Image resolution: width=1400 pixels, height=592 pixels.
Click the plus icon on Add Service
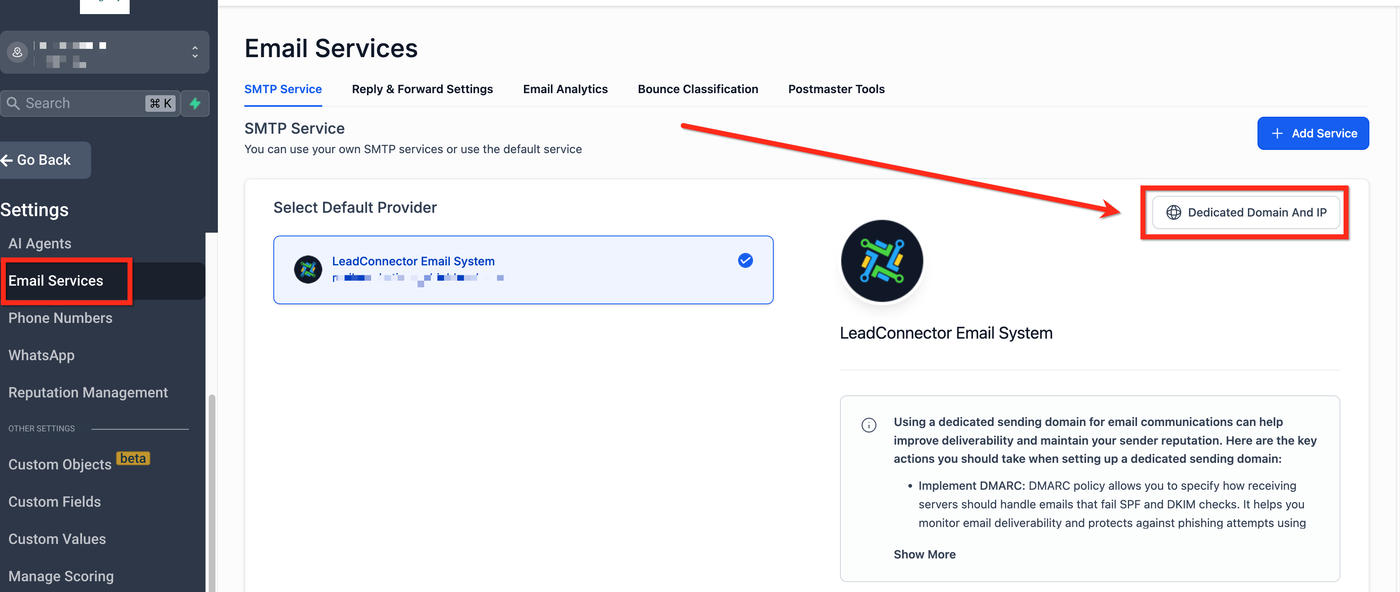tap(1277, 133)
